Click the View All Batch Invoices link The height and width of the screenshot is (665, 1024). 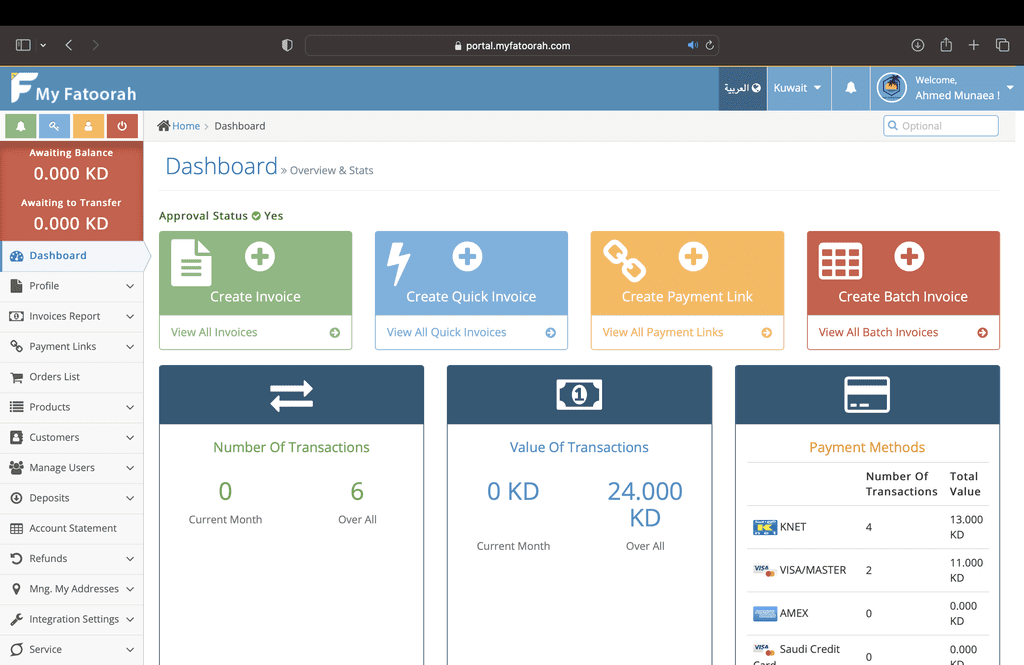tap(878, 332)
